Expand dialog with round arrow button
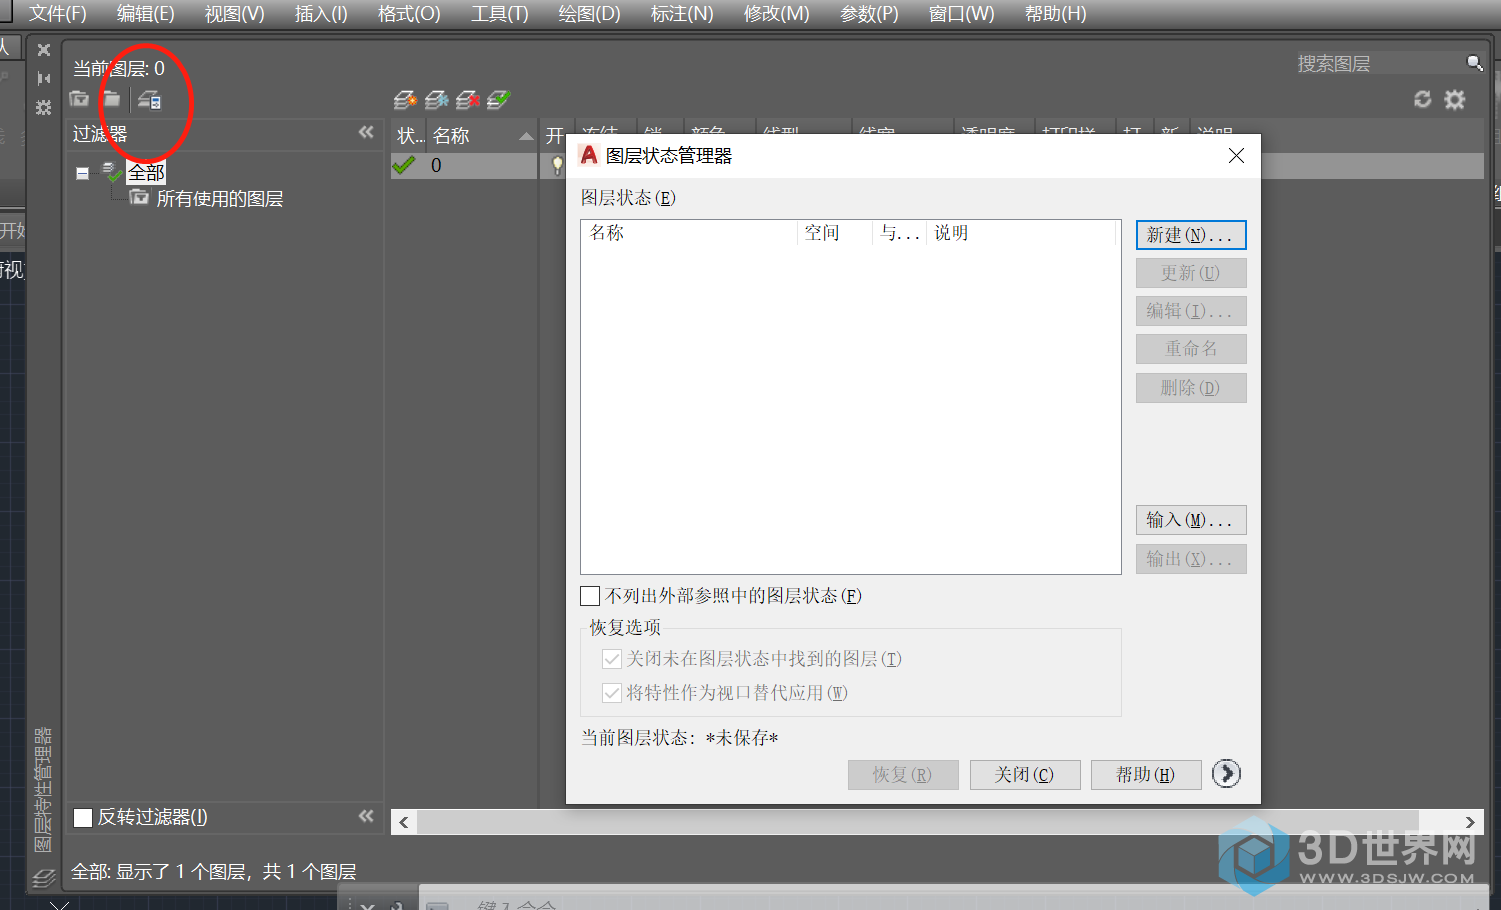 (1226, 773)
